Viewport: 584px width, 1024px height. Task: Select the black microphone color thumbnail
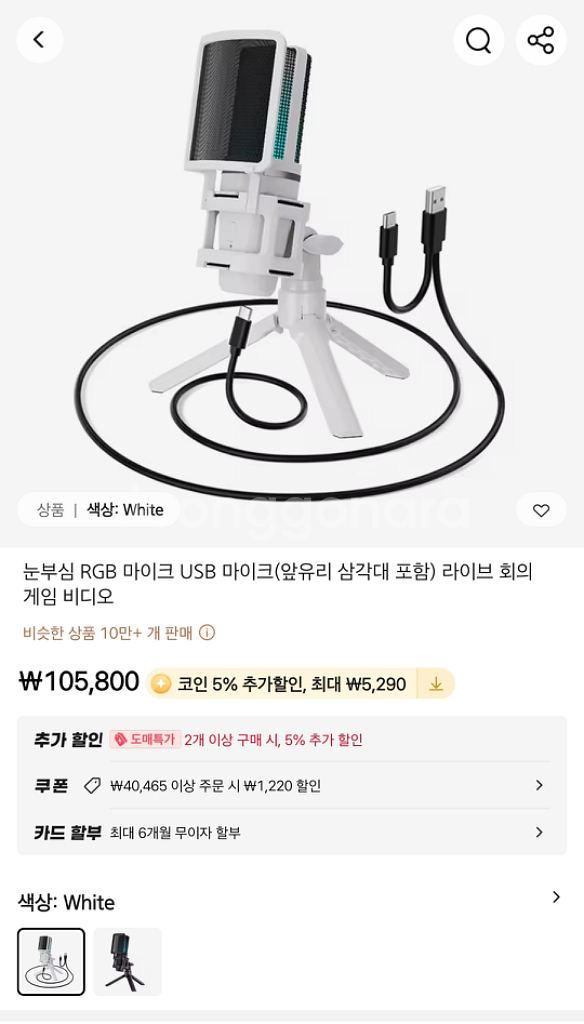[x=127, y=961]
